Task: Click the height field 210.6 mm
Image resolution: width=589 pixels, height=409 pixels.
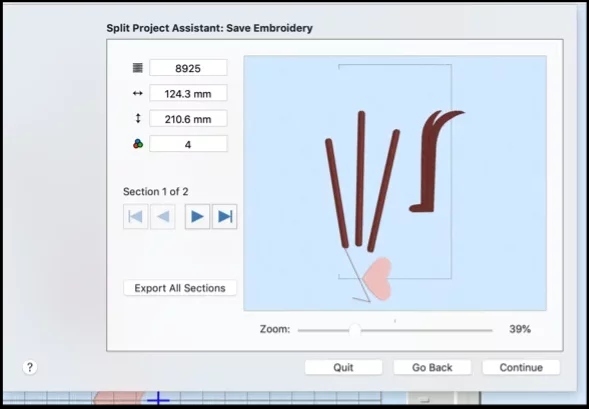Action: tap(188, 119)
